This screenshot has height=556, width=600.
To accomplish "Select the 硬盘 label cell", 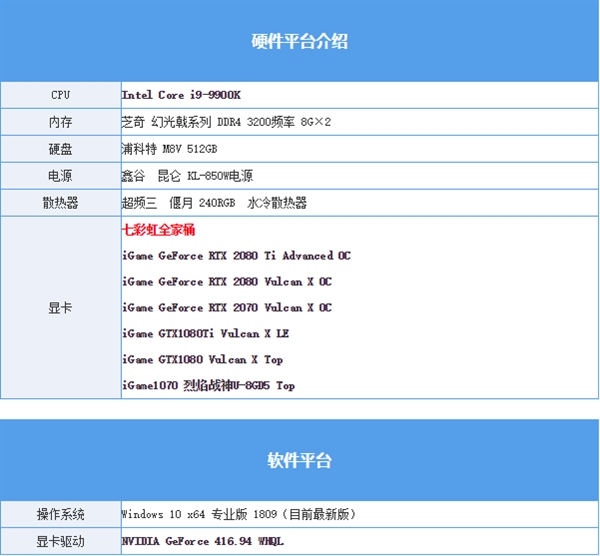I will (x=61, y=149).
